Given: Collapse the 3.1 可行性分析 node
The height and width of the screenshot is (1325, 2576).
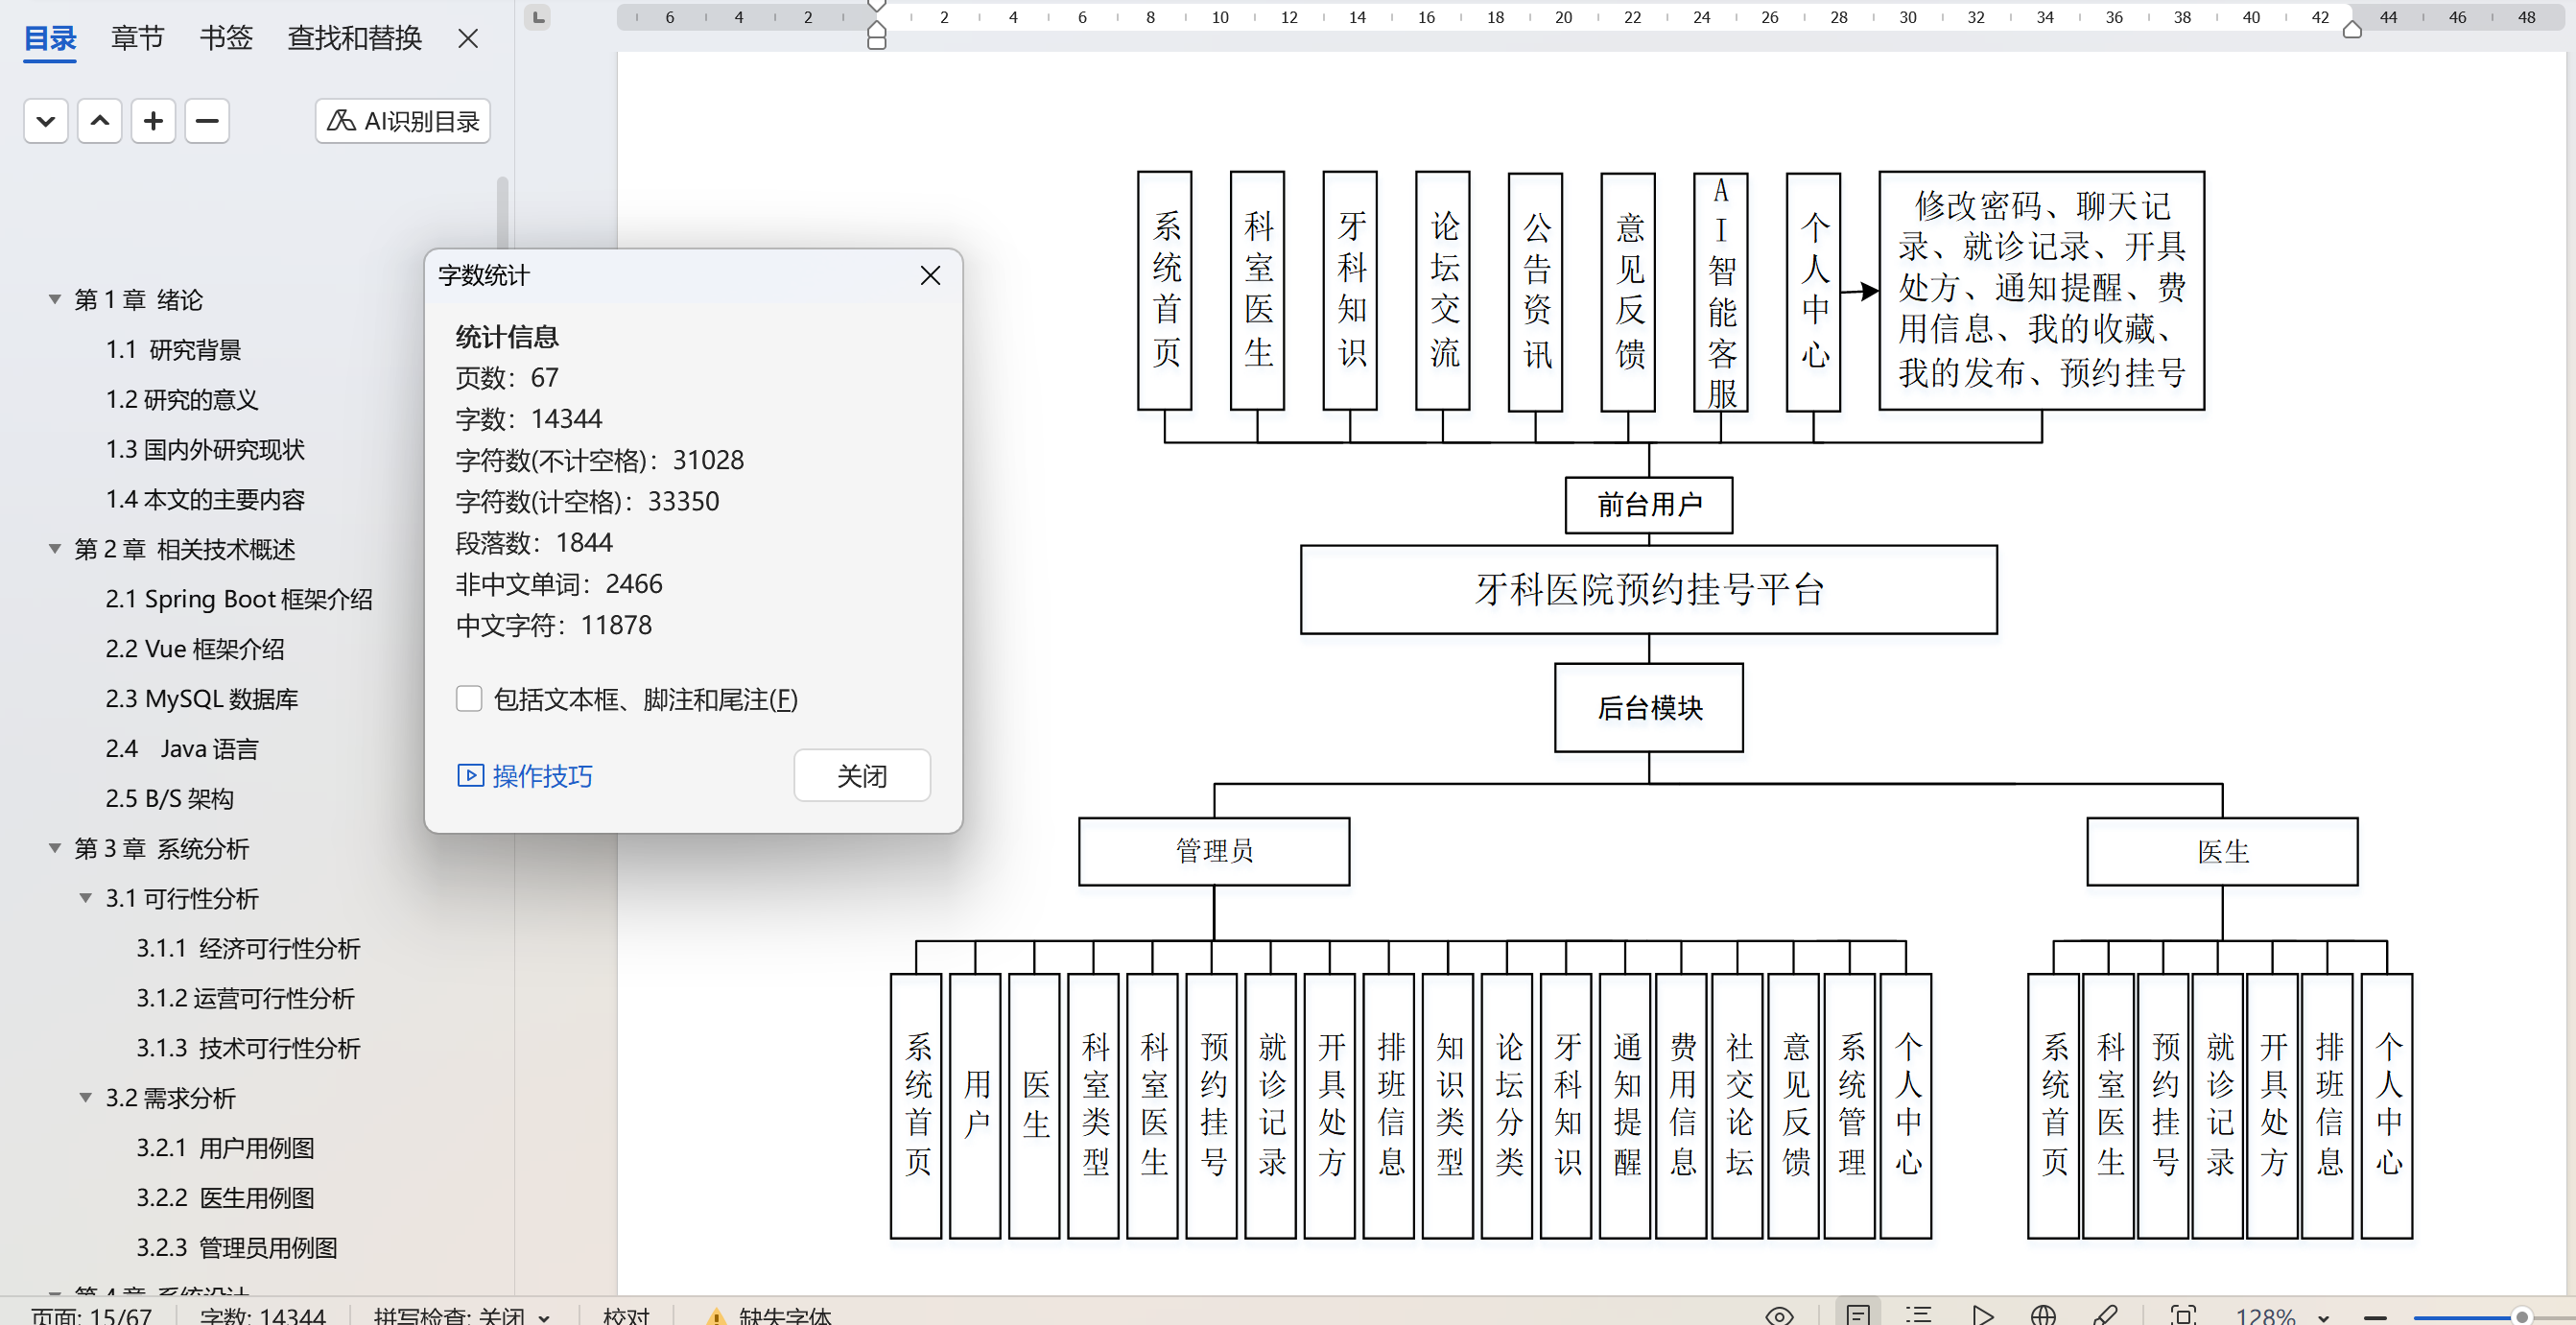Looking at the screenshot, I should click(x=86, y=898).
